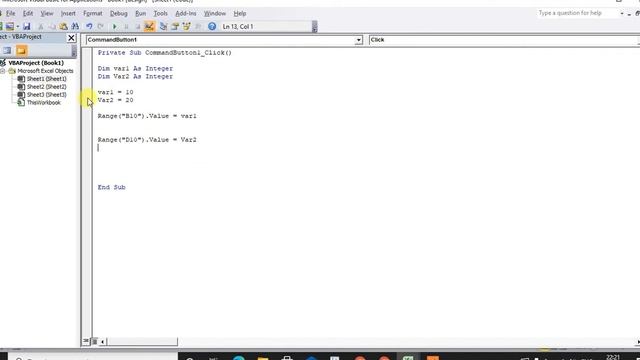The image size is (640, 360).
Task: Click the 'End Sub' line
Action: [x=111, y=187]
